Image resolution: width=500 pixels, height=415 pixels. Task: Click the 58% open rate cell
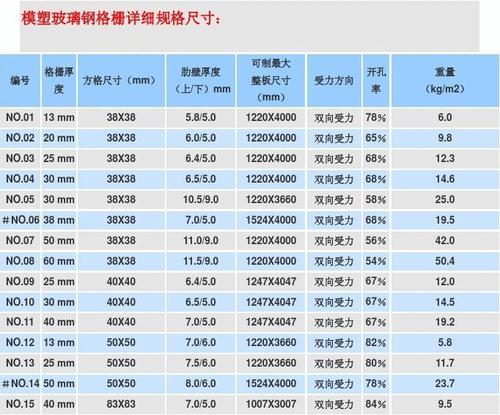click(376, 199)
